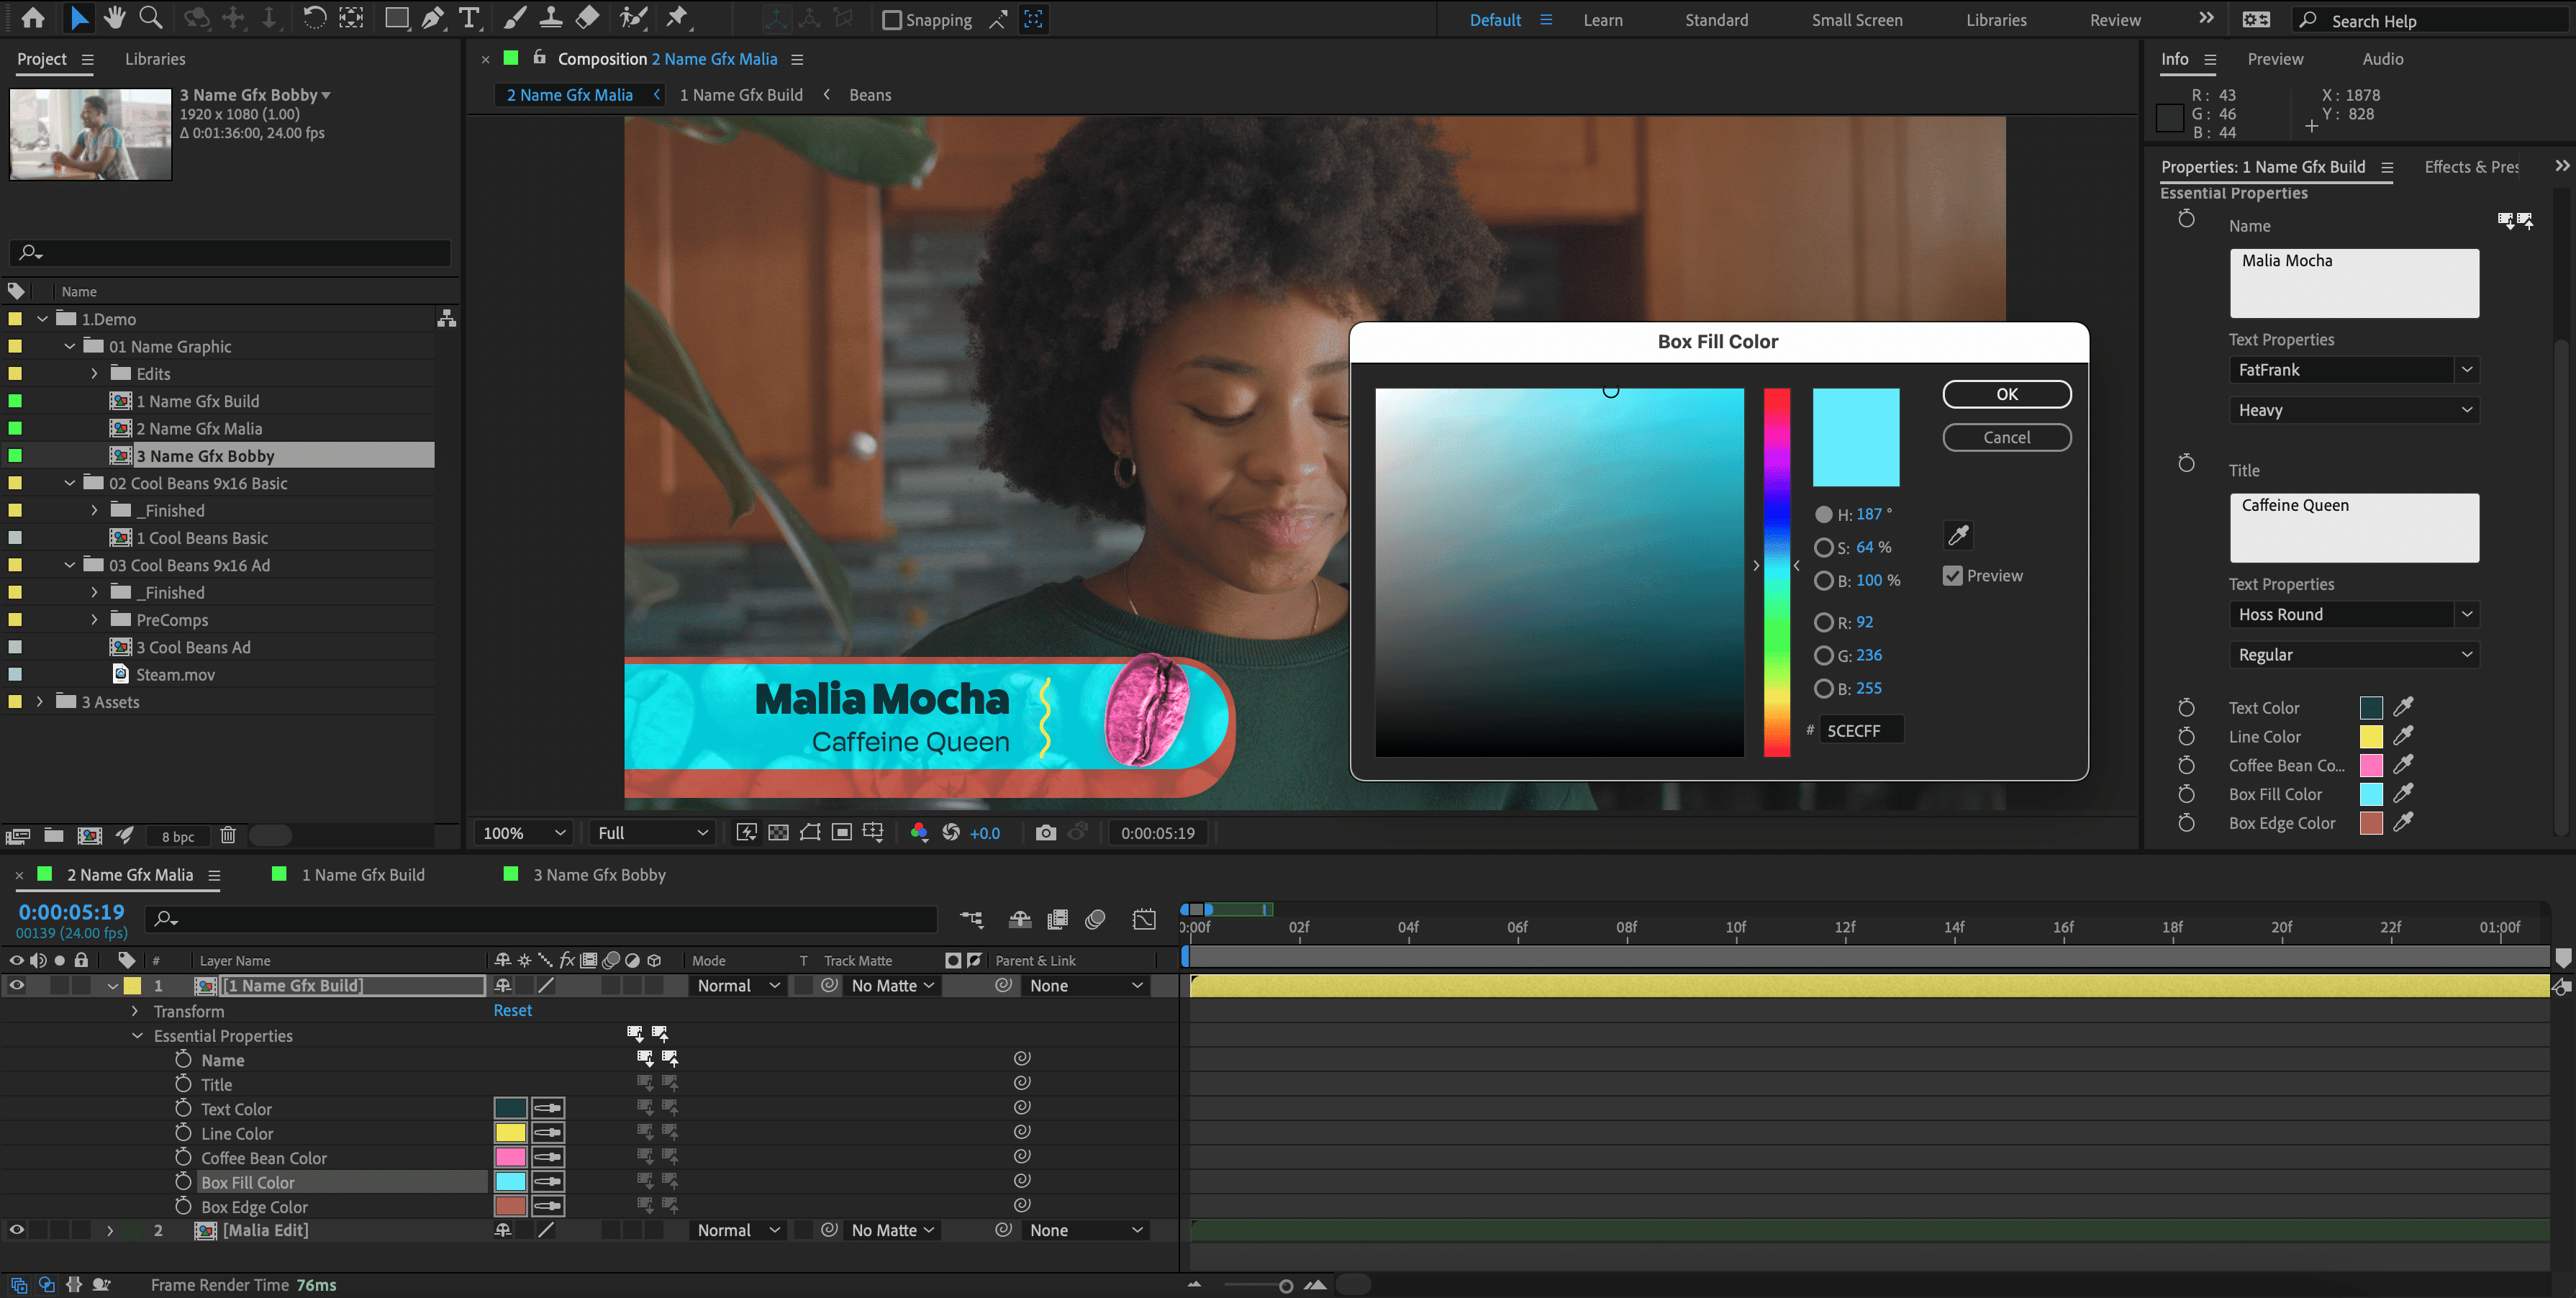Select the Hand tool in toolbar
This screenshot has height=1298, width=2576.
(114, 17)
